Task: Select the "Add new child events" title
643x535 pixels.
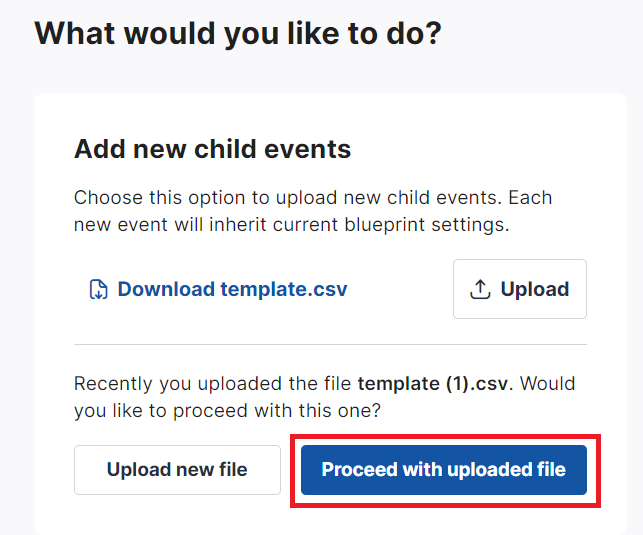Action: click(212, 150)
